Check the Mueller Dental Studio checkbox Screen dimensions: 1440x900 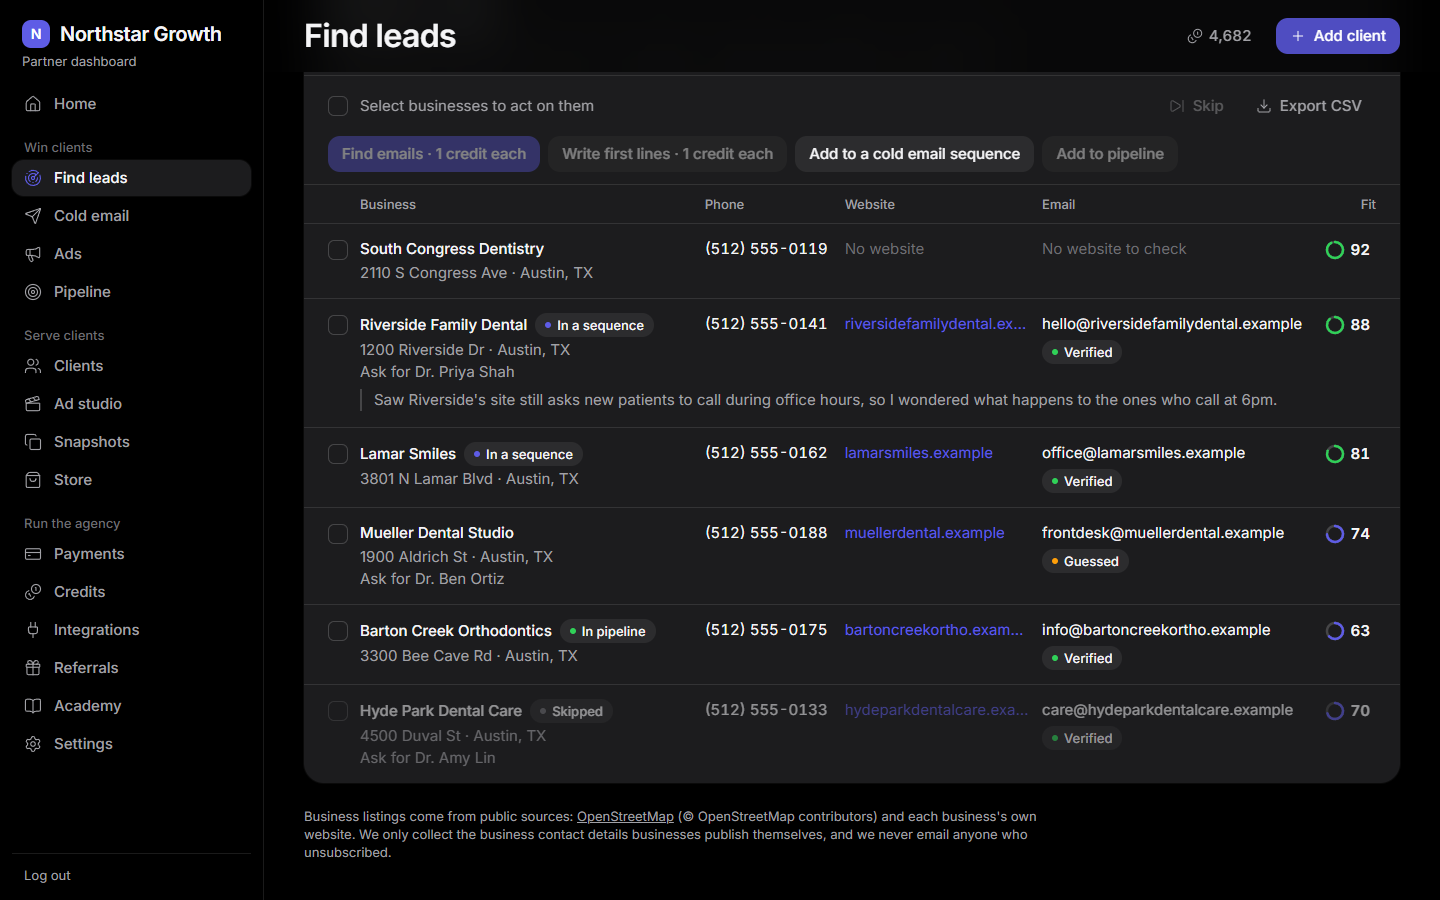[338, 534]
